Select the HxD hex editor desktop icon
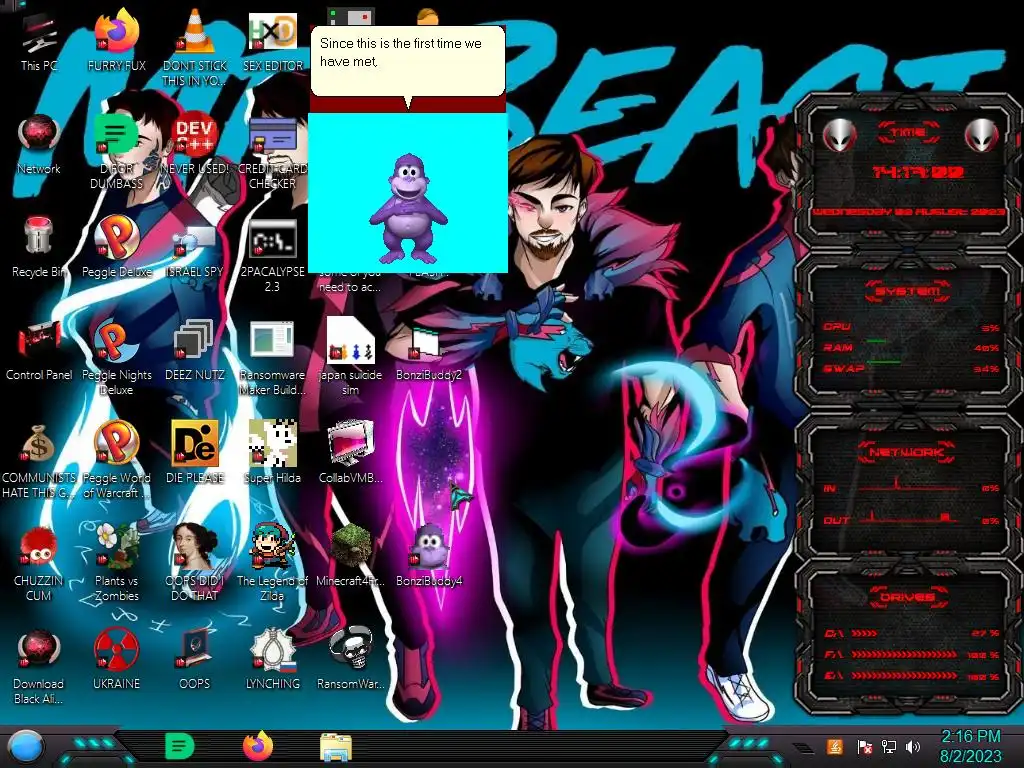This screenshot has width=1024, height=768. [272, 39]
